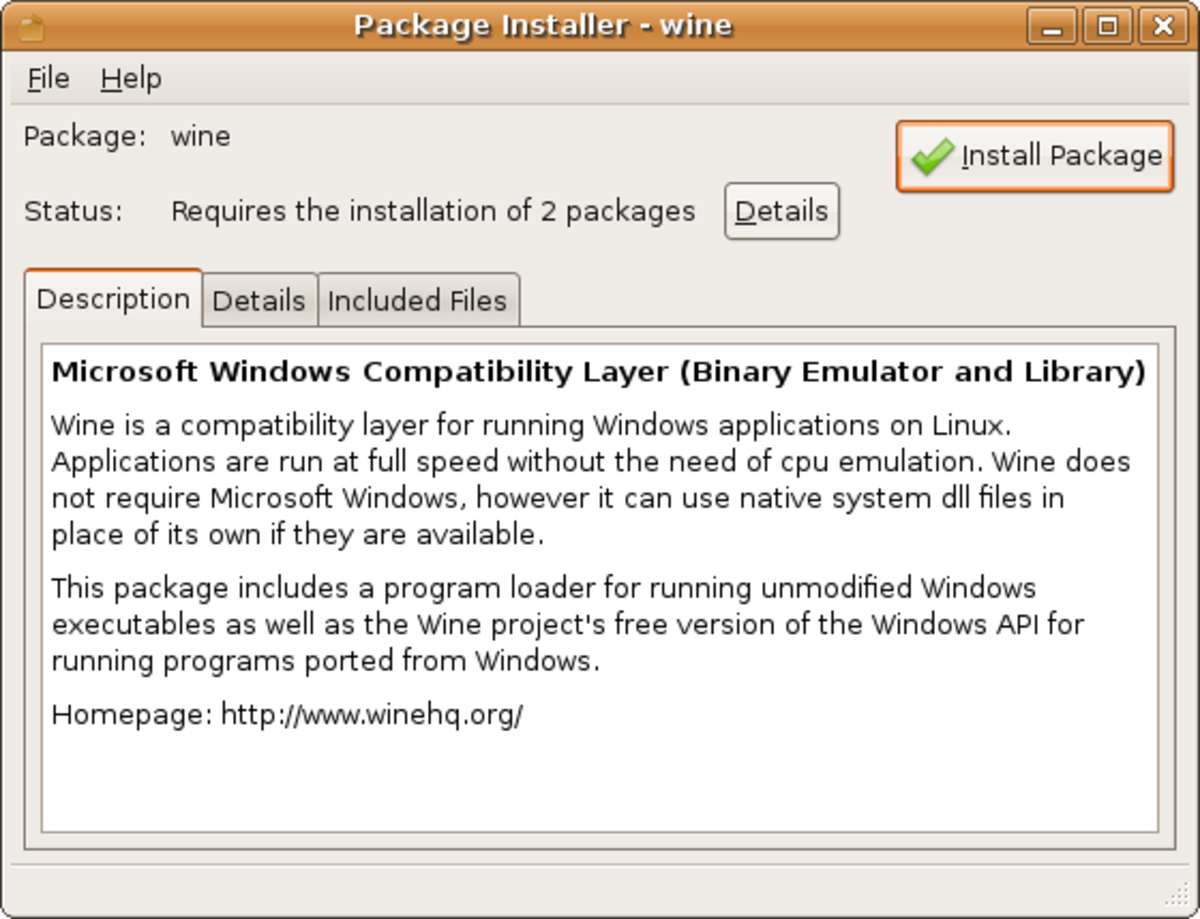Image resolution: width=1200 pixels, height=919 pixels.
Task: Click the green checkmark icon on Install Package
Action: click(x=932, y=156)
